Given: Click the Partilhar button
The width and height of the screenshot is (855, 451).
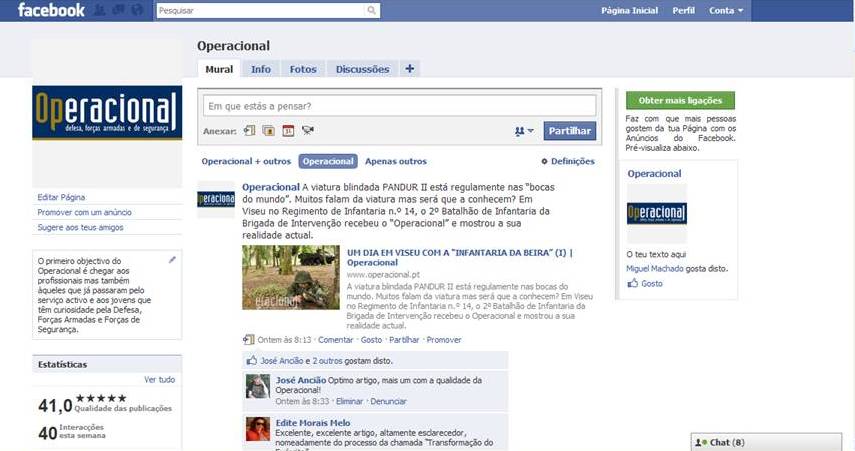Looking at the screenshot, I should point(570,131).
